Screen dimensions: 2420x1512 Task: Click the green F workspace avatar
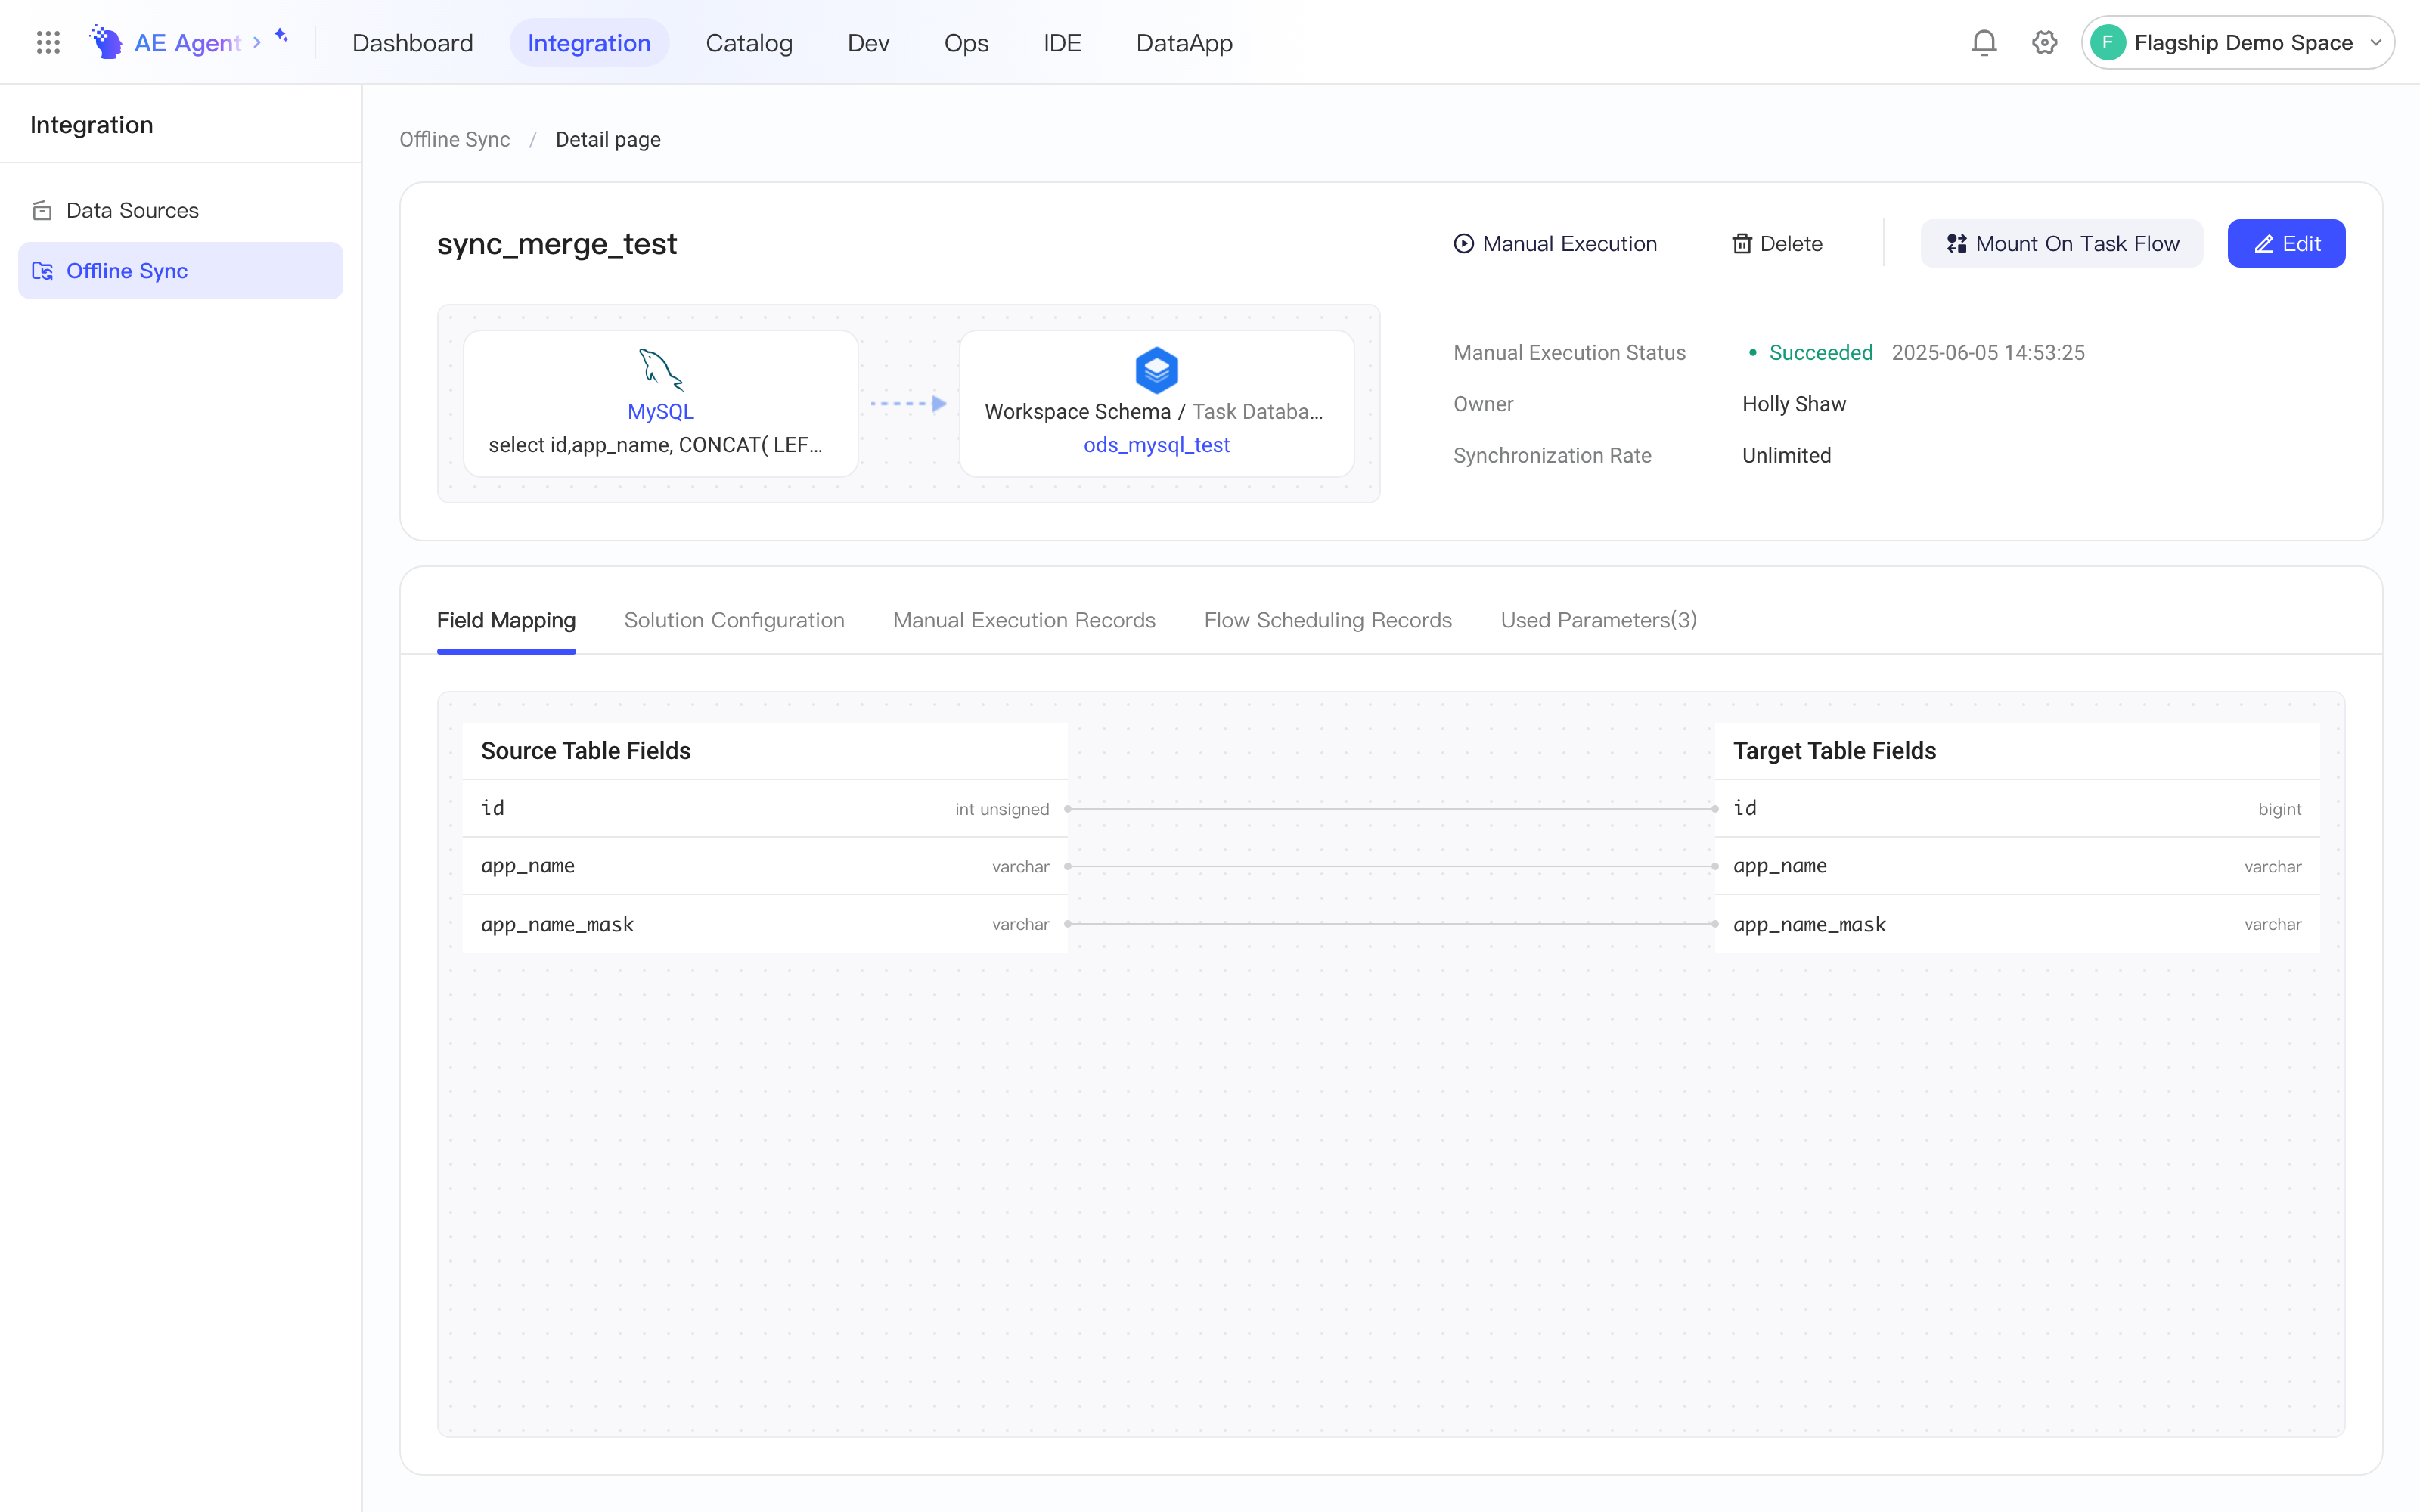[2108, 42]
